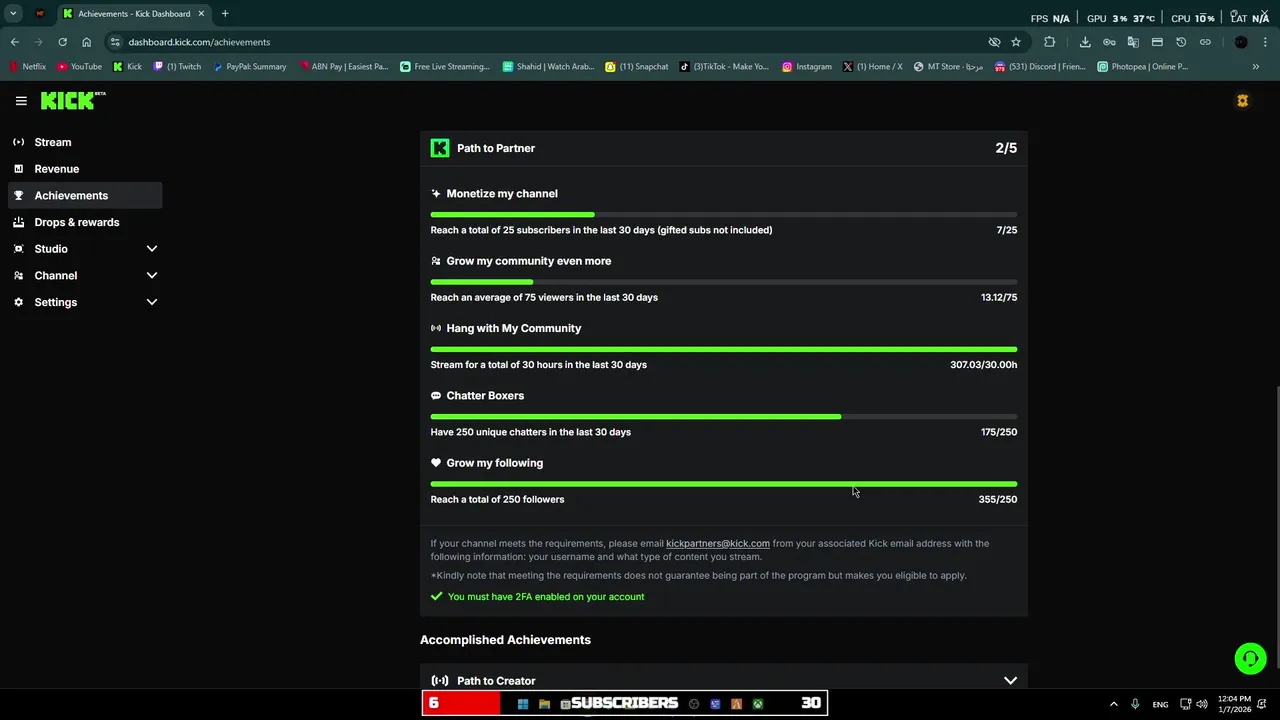The width and height of the screenshot is (1280, 720).
Task: Select Achievements in the sidebar
Action: pyautogui.click(x=85, y=195)
